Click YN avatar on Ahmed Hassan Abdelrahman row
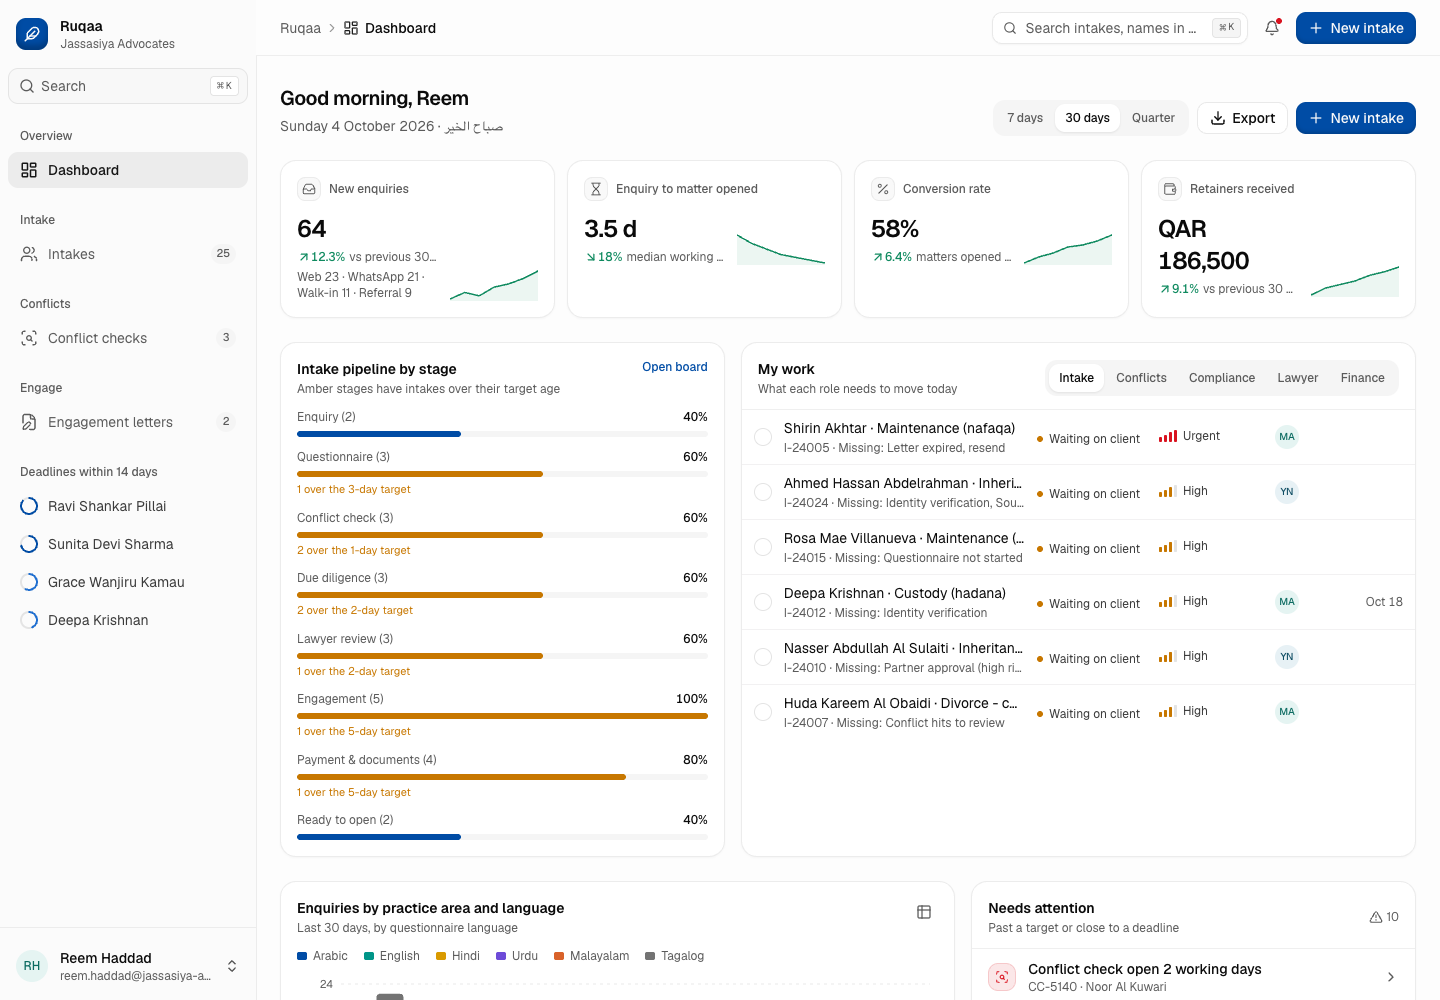 click(x=1287, y=491)
